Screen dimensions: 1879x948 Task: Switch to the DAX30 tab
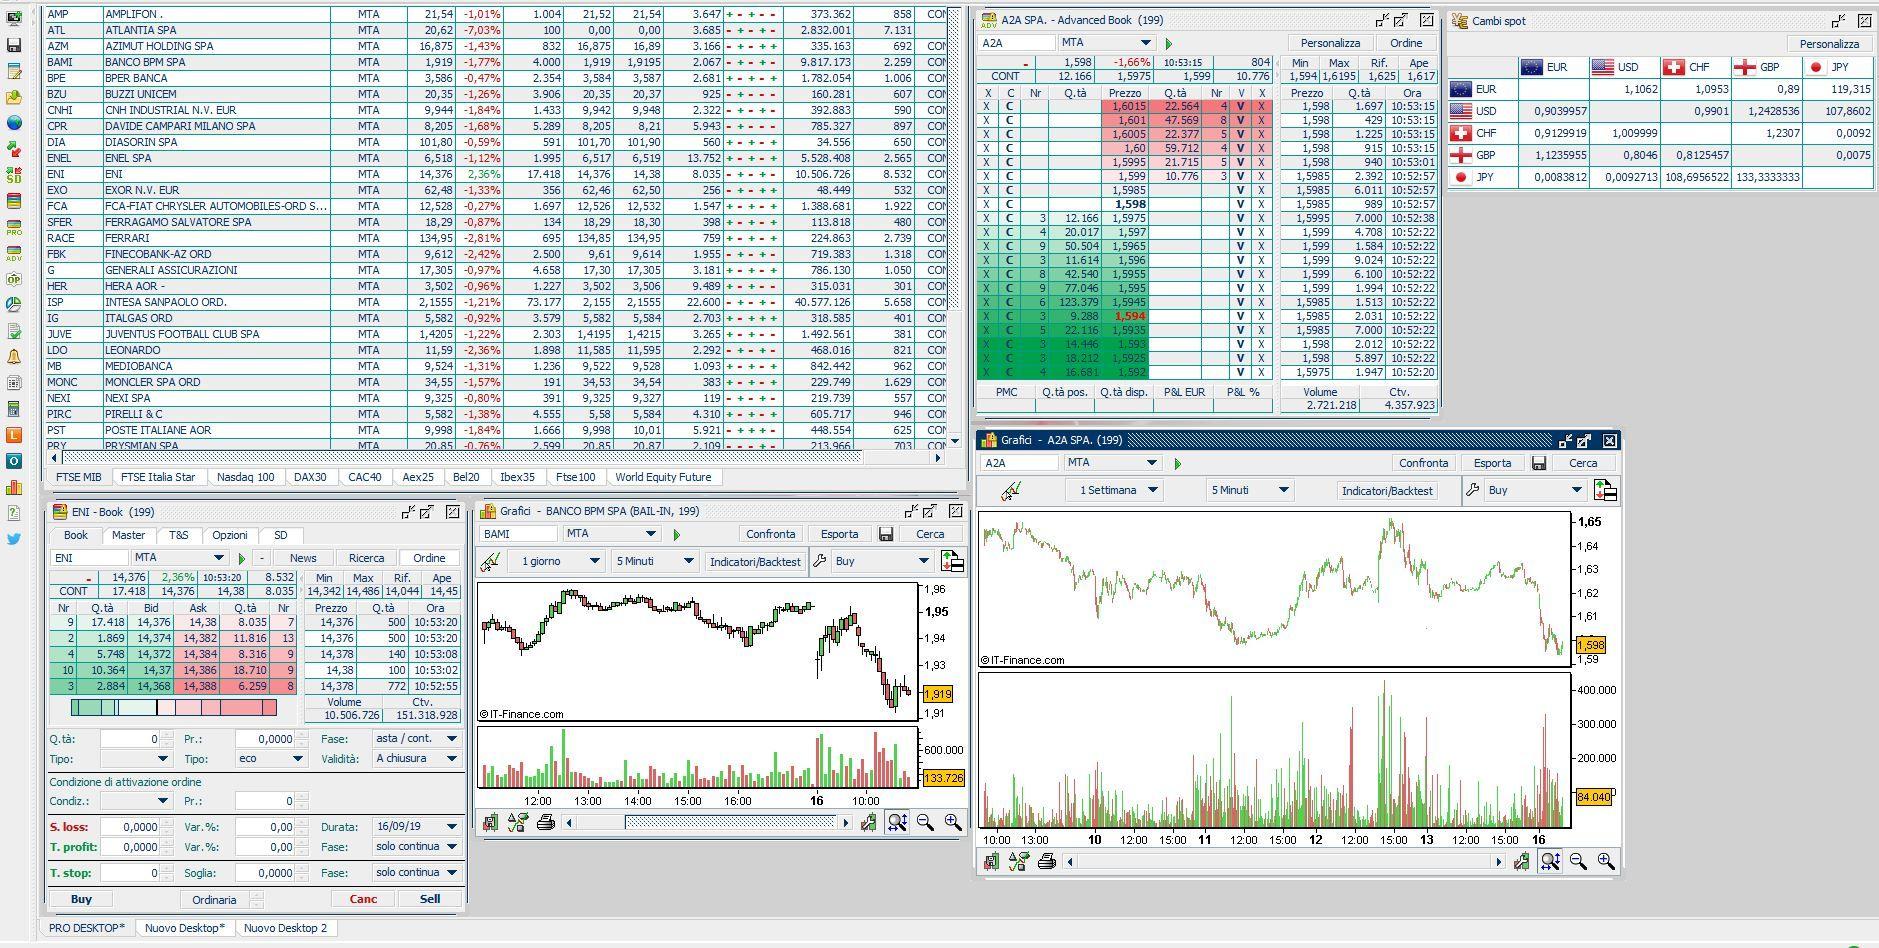(x=310, y=477)
